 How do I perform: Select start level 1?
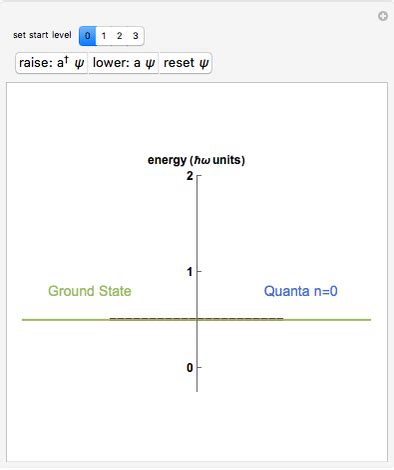point(104,36)
